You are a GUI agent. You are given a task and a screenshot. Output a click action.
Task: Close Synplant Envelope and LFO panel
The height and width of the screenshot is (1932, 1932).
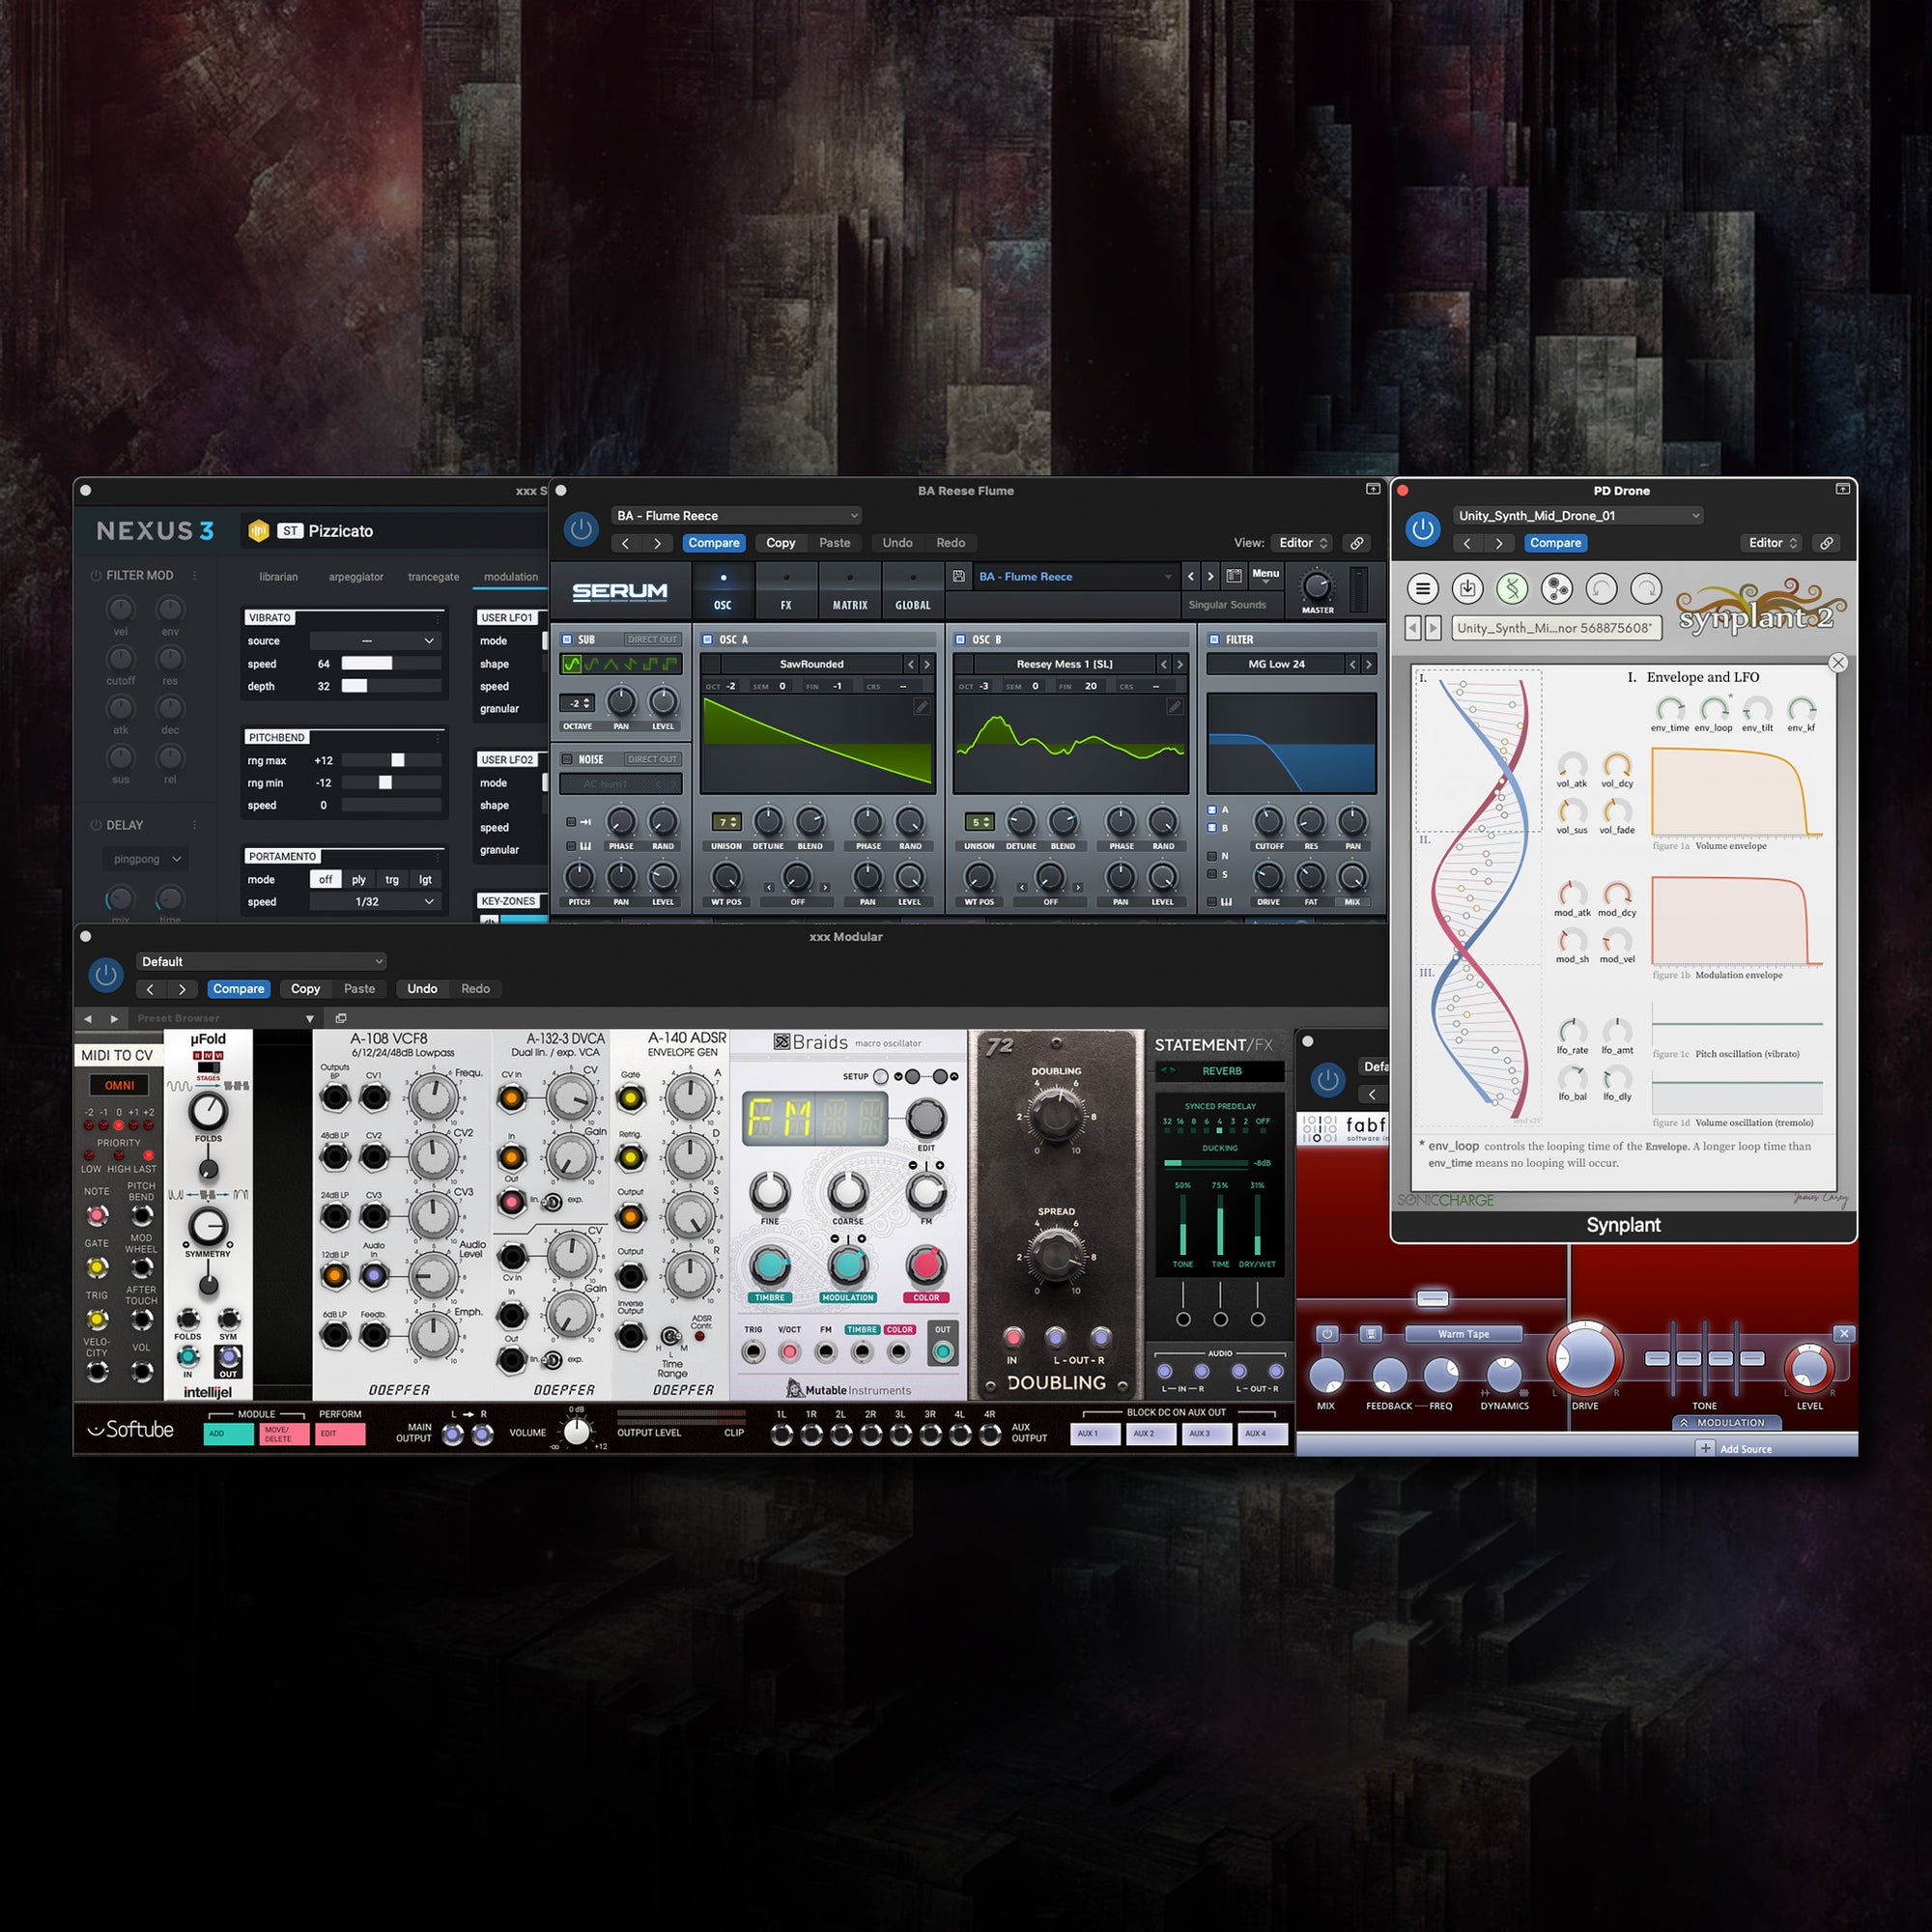1838,663
